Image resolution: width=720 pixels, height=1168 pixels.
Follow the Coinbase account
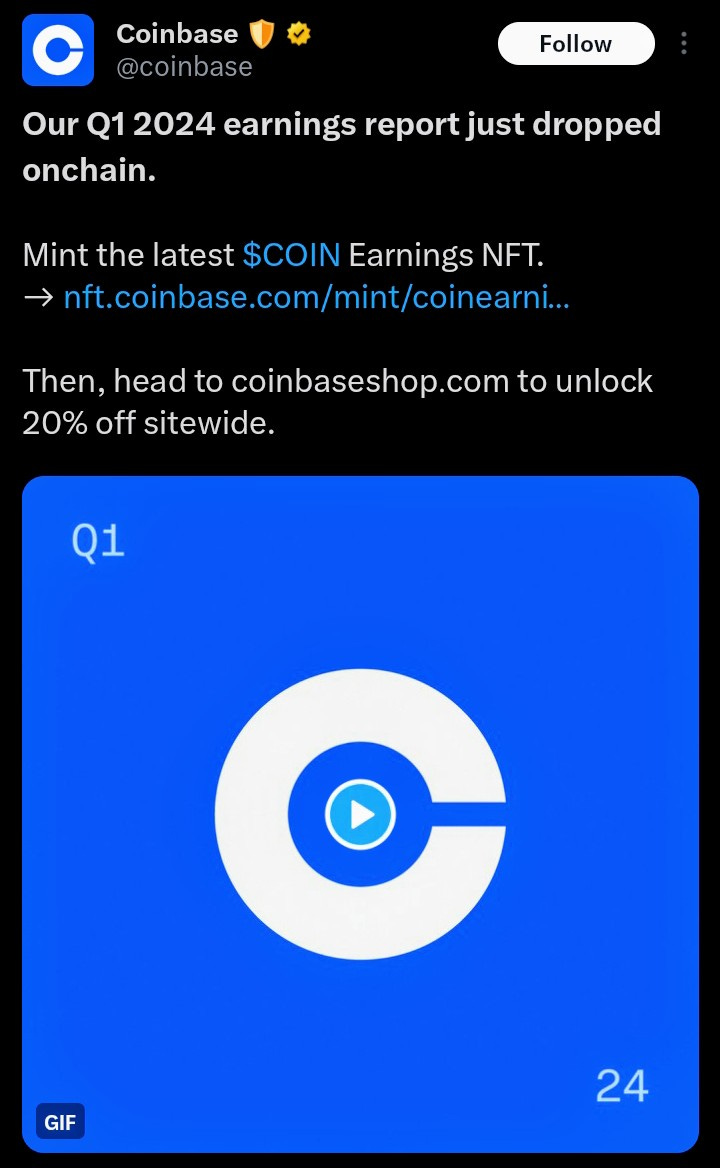(576, 43)
